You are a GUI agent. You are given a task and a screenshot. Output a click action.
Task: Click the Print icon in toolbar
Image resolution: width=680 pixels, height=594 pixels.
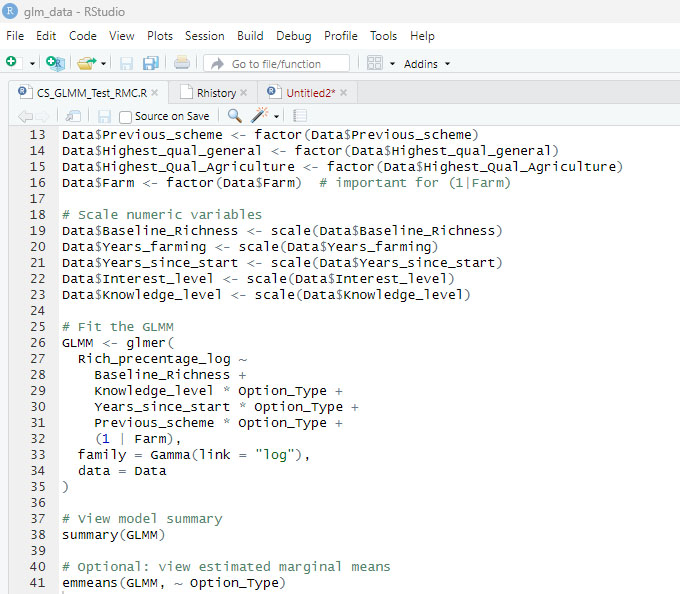coord(181,63)
